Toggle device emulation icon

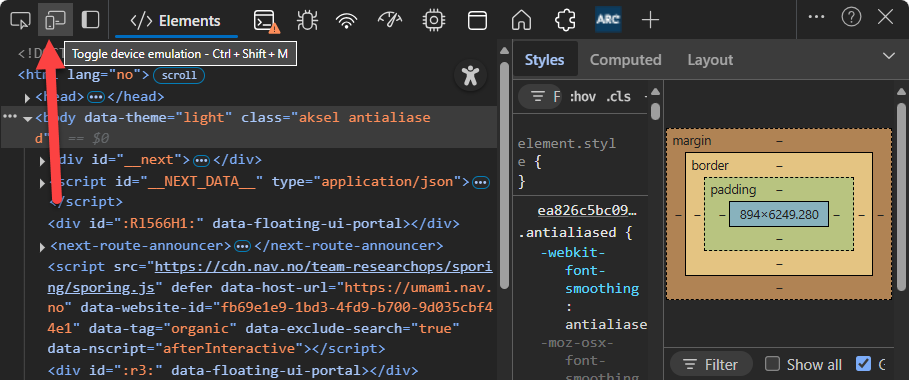[x=55, y=20]
